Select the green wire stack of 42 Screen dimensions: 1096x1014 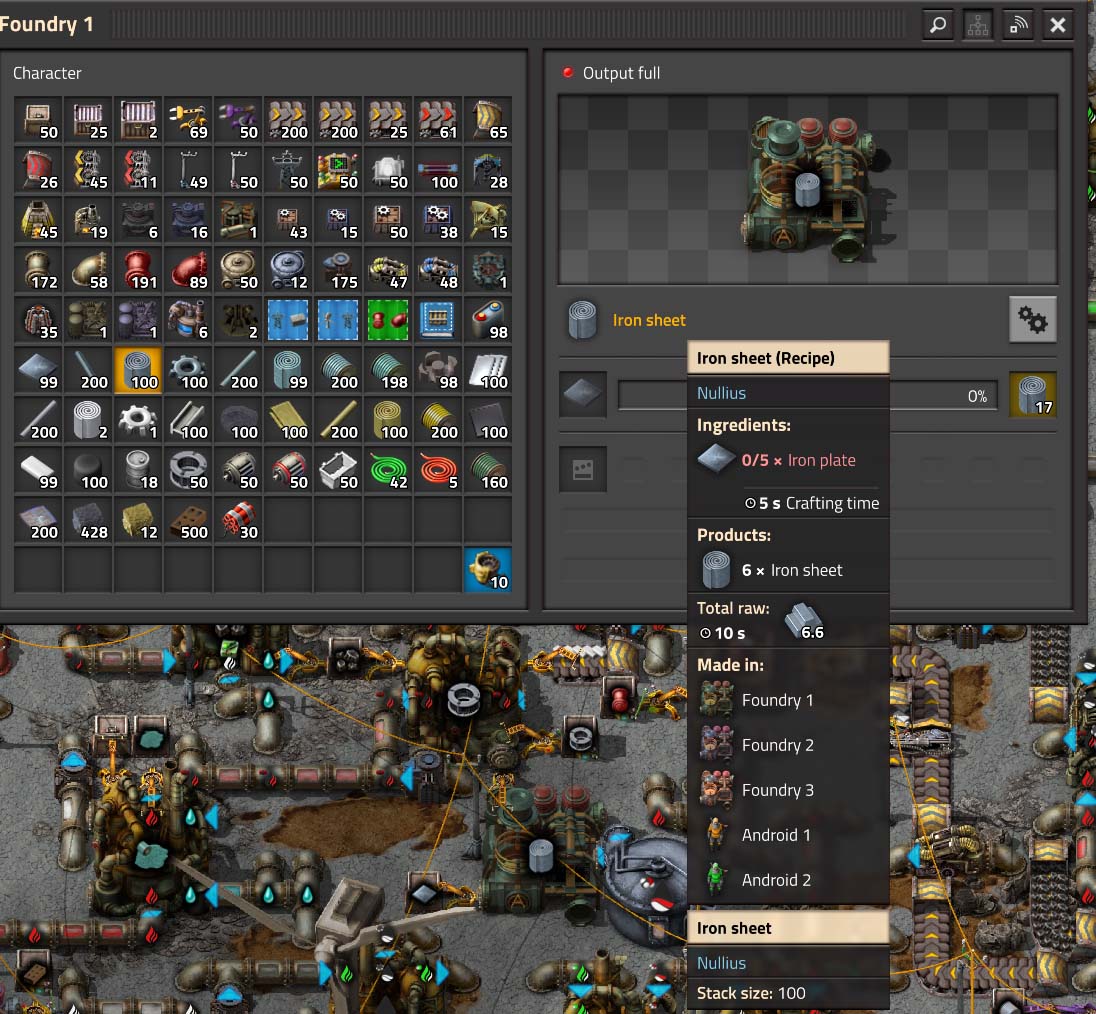[388, 470]
